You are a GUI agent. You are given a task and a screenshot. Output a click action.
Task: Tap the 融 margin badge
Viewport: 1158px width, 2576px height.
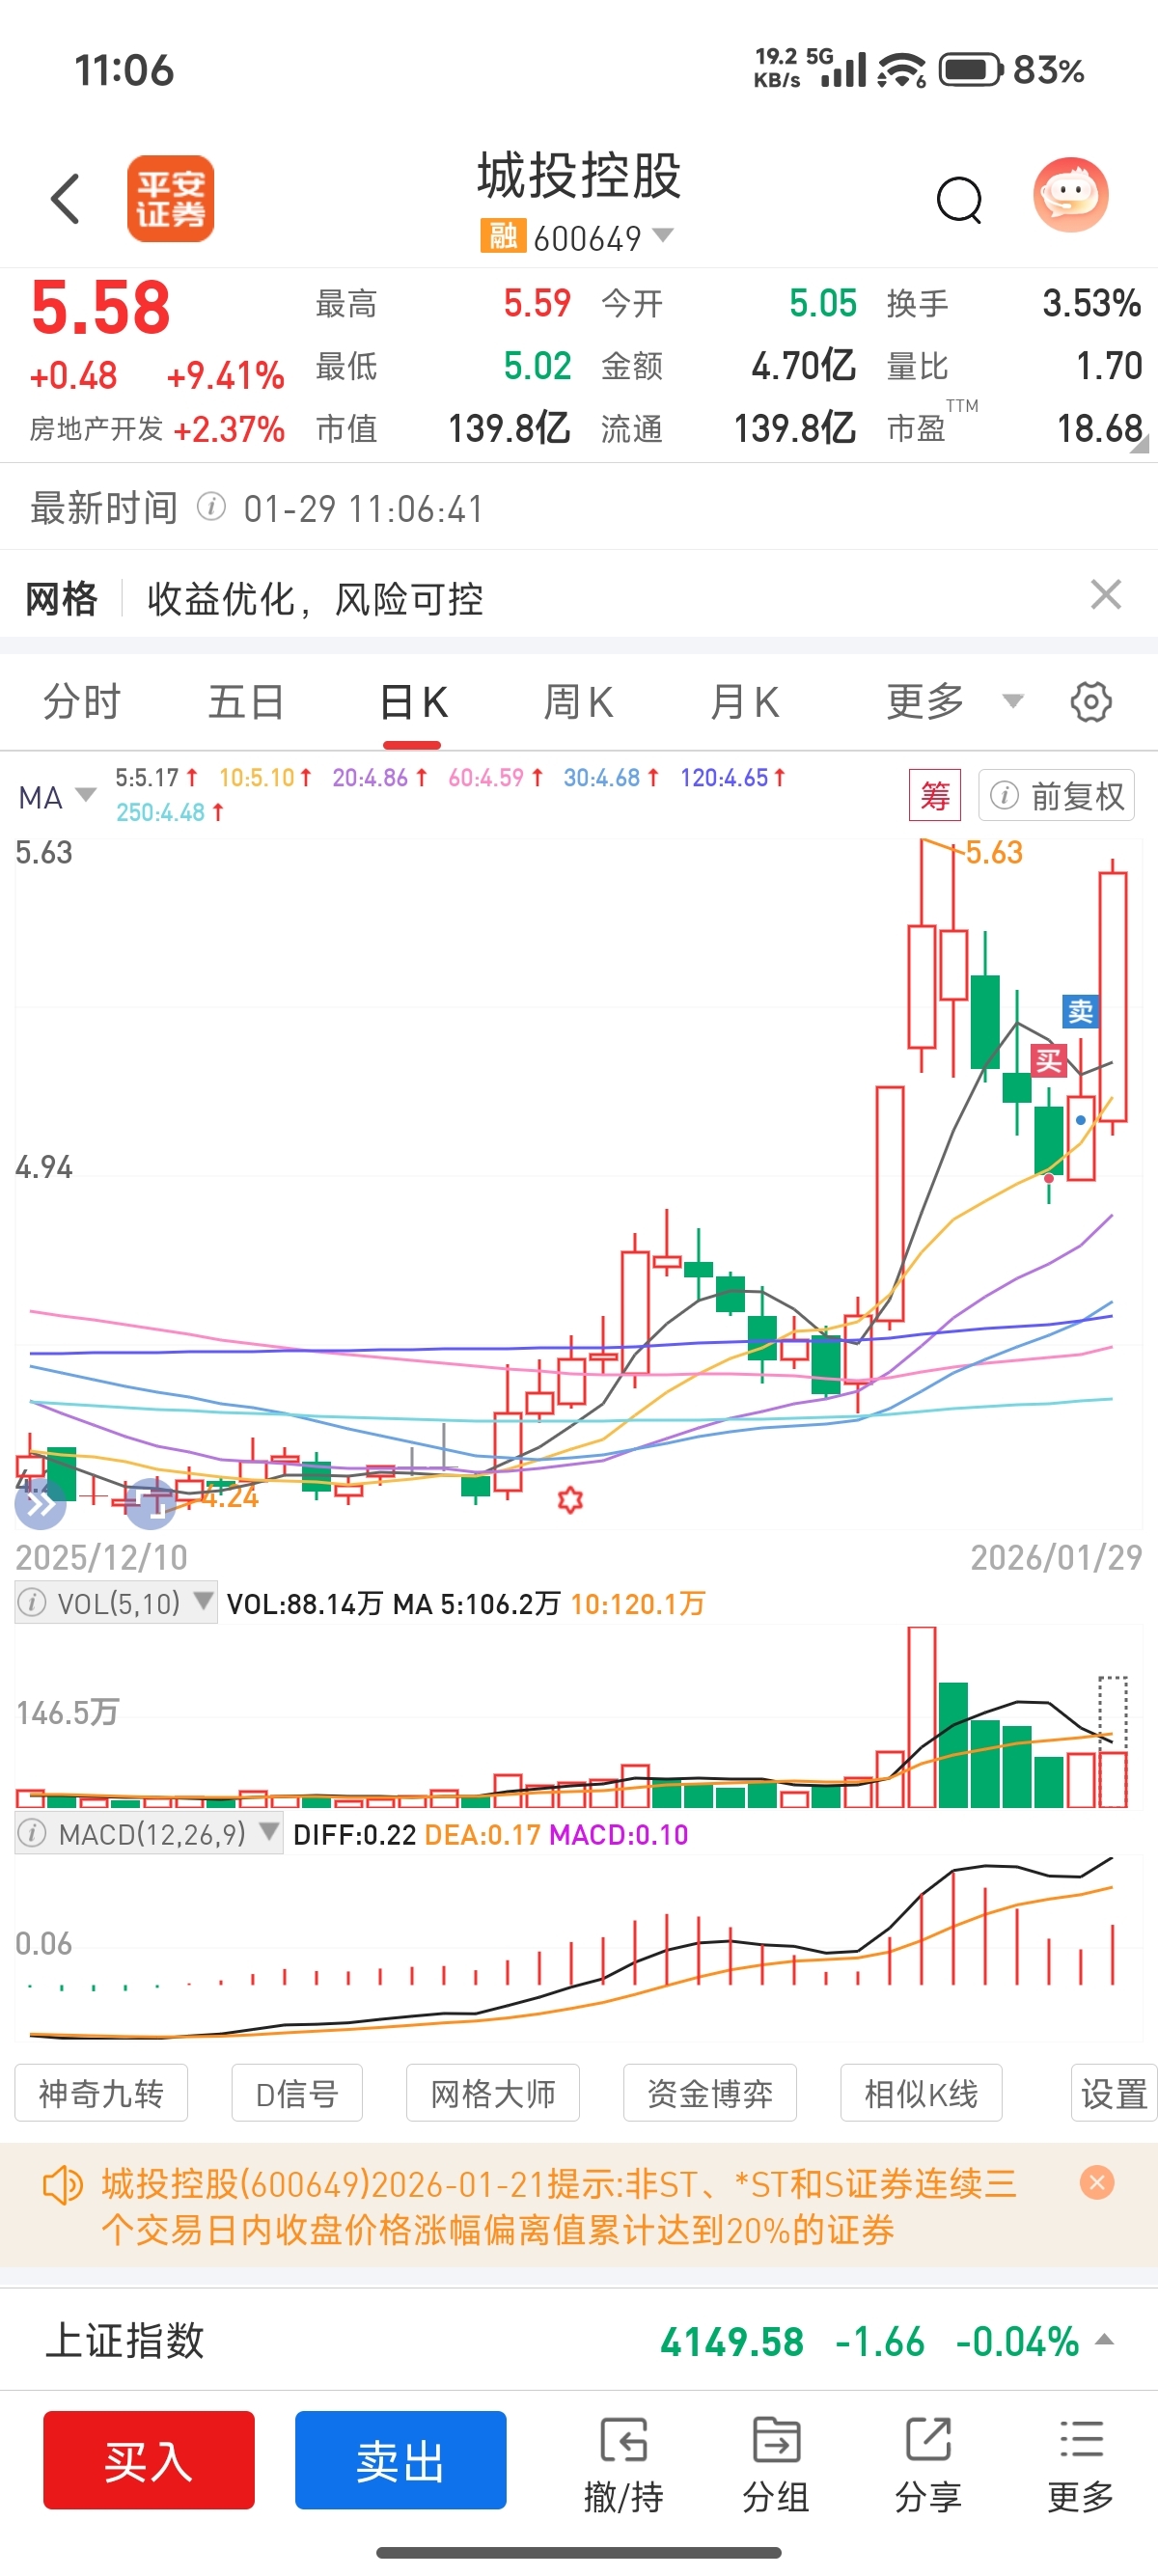click(503, 236)
